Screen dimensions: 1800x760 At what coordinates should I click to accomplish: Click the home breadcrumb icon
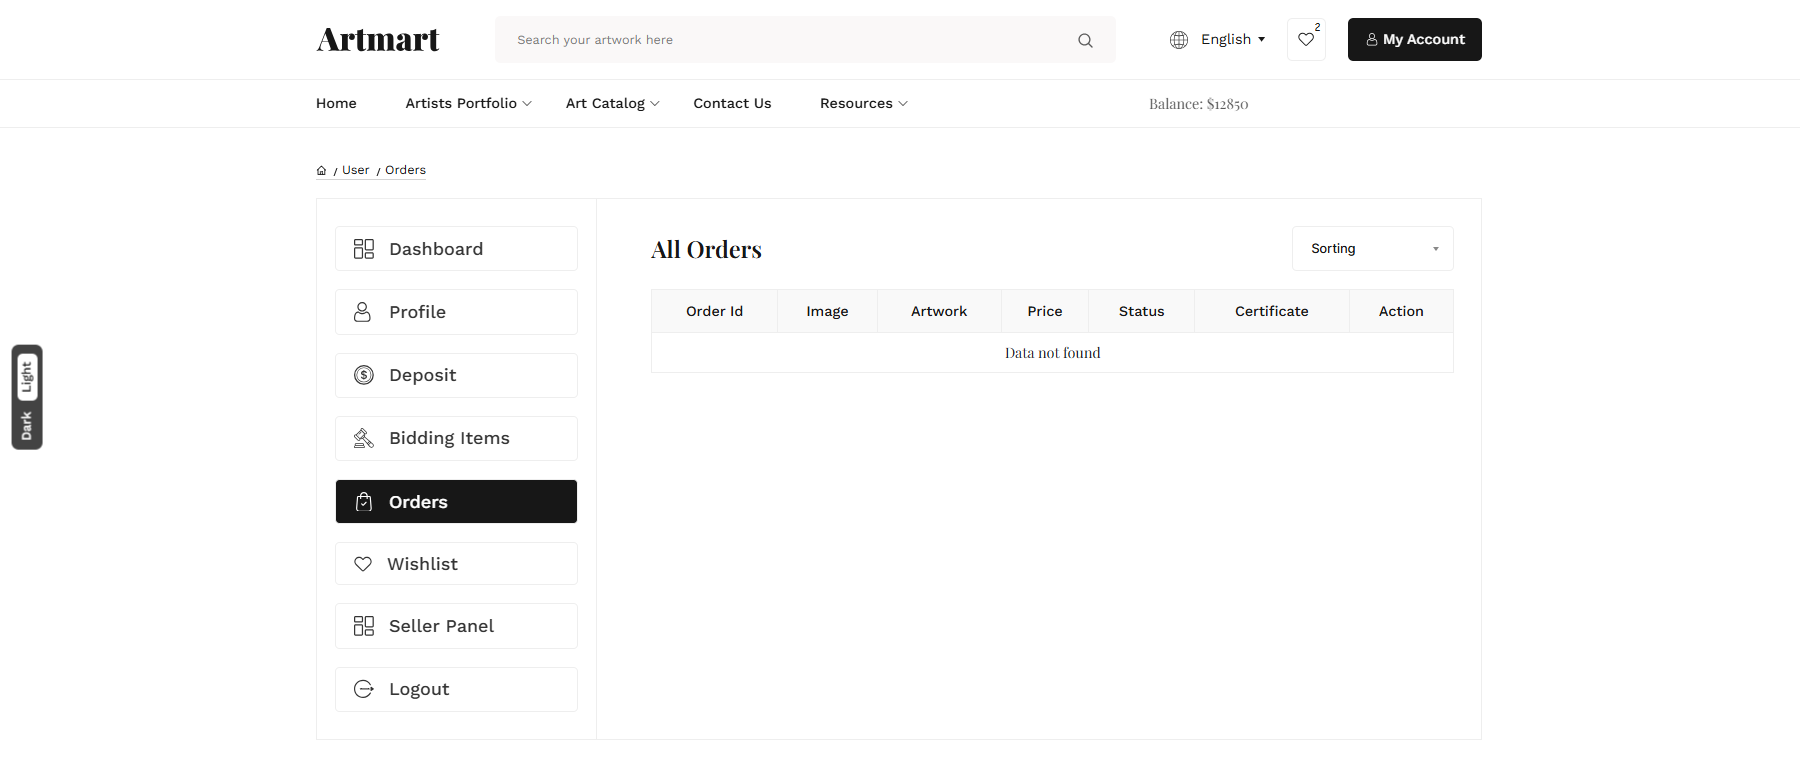coord(321,171)
